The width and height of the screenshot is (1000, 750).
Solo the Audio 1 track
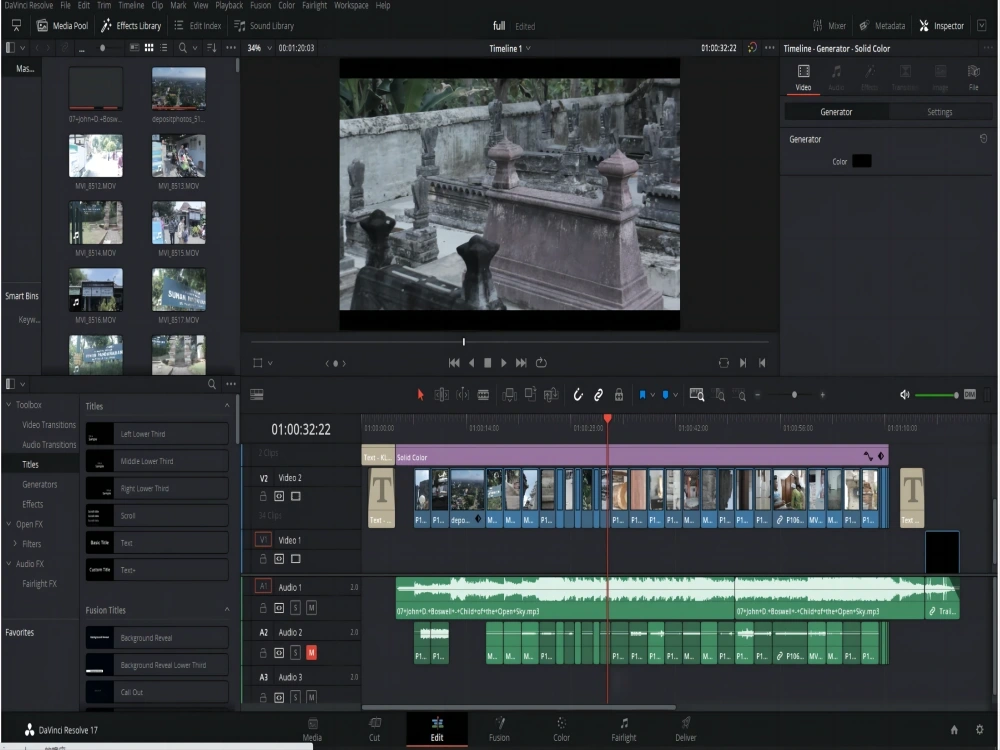295,608
